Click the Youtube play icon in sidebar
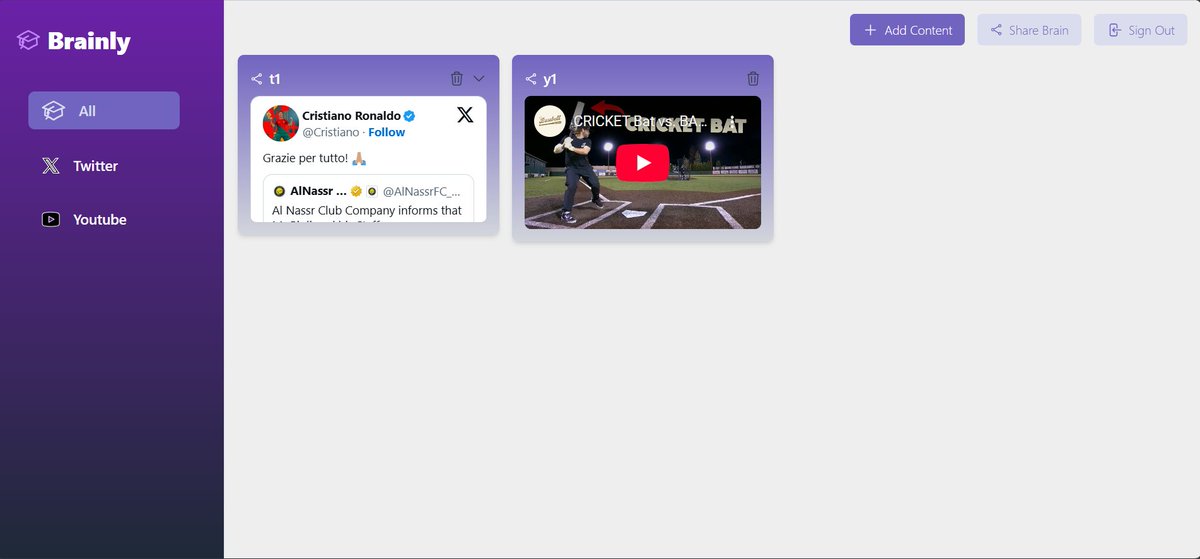Viewport: 1200px width, 559px height. [x=51, y=220]
